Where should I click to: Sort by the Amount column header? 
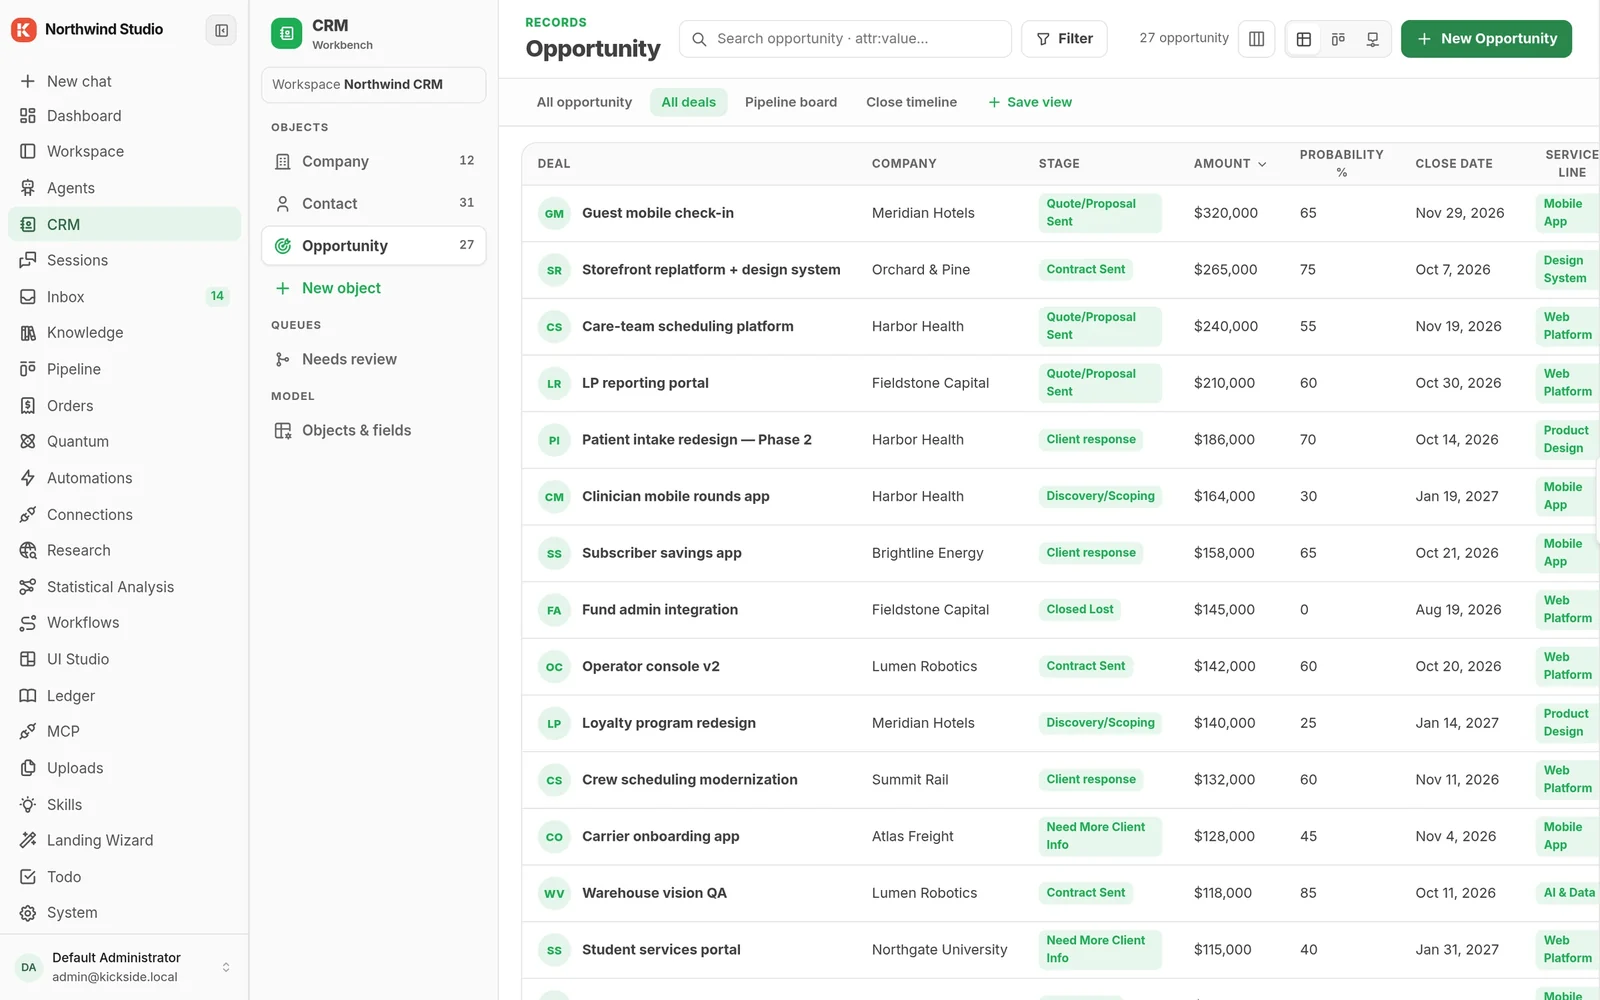[1230, 164]
